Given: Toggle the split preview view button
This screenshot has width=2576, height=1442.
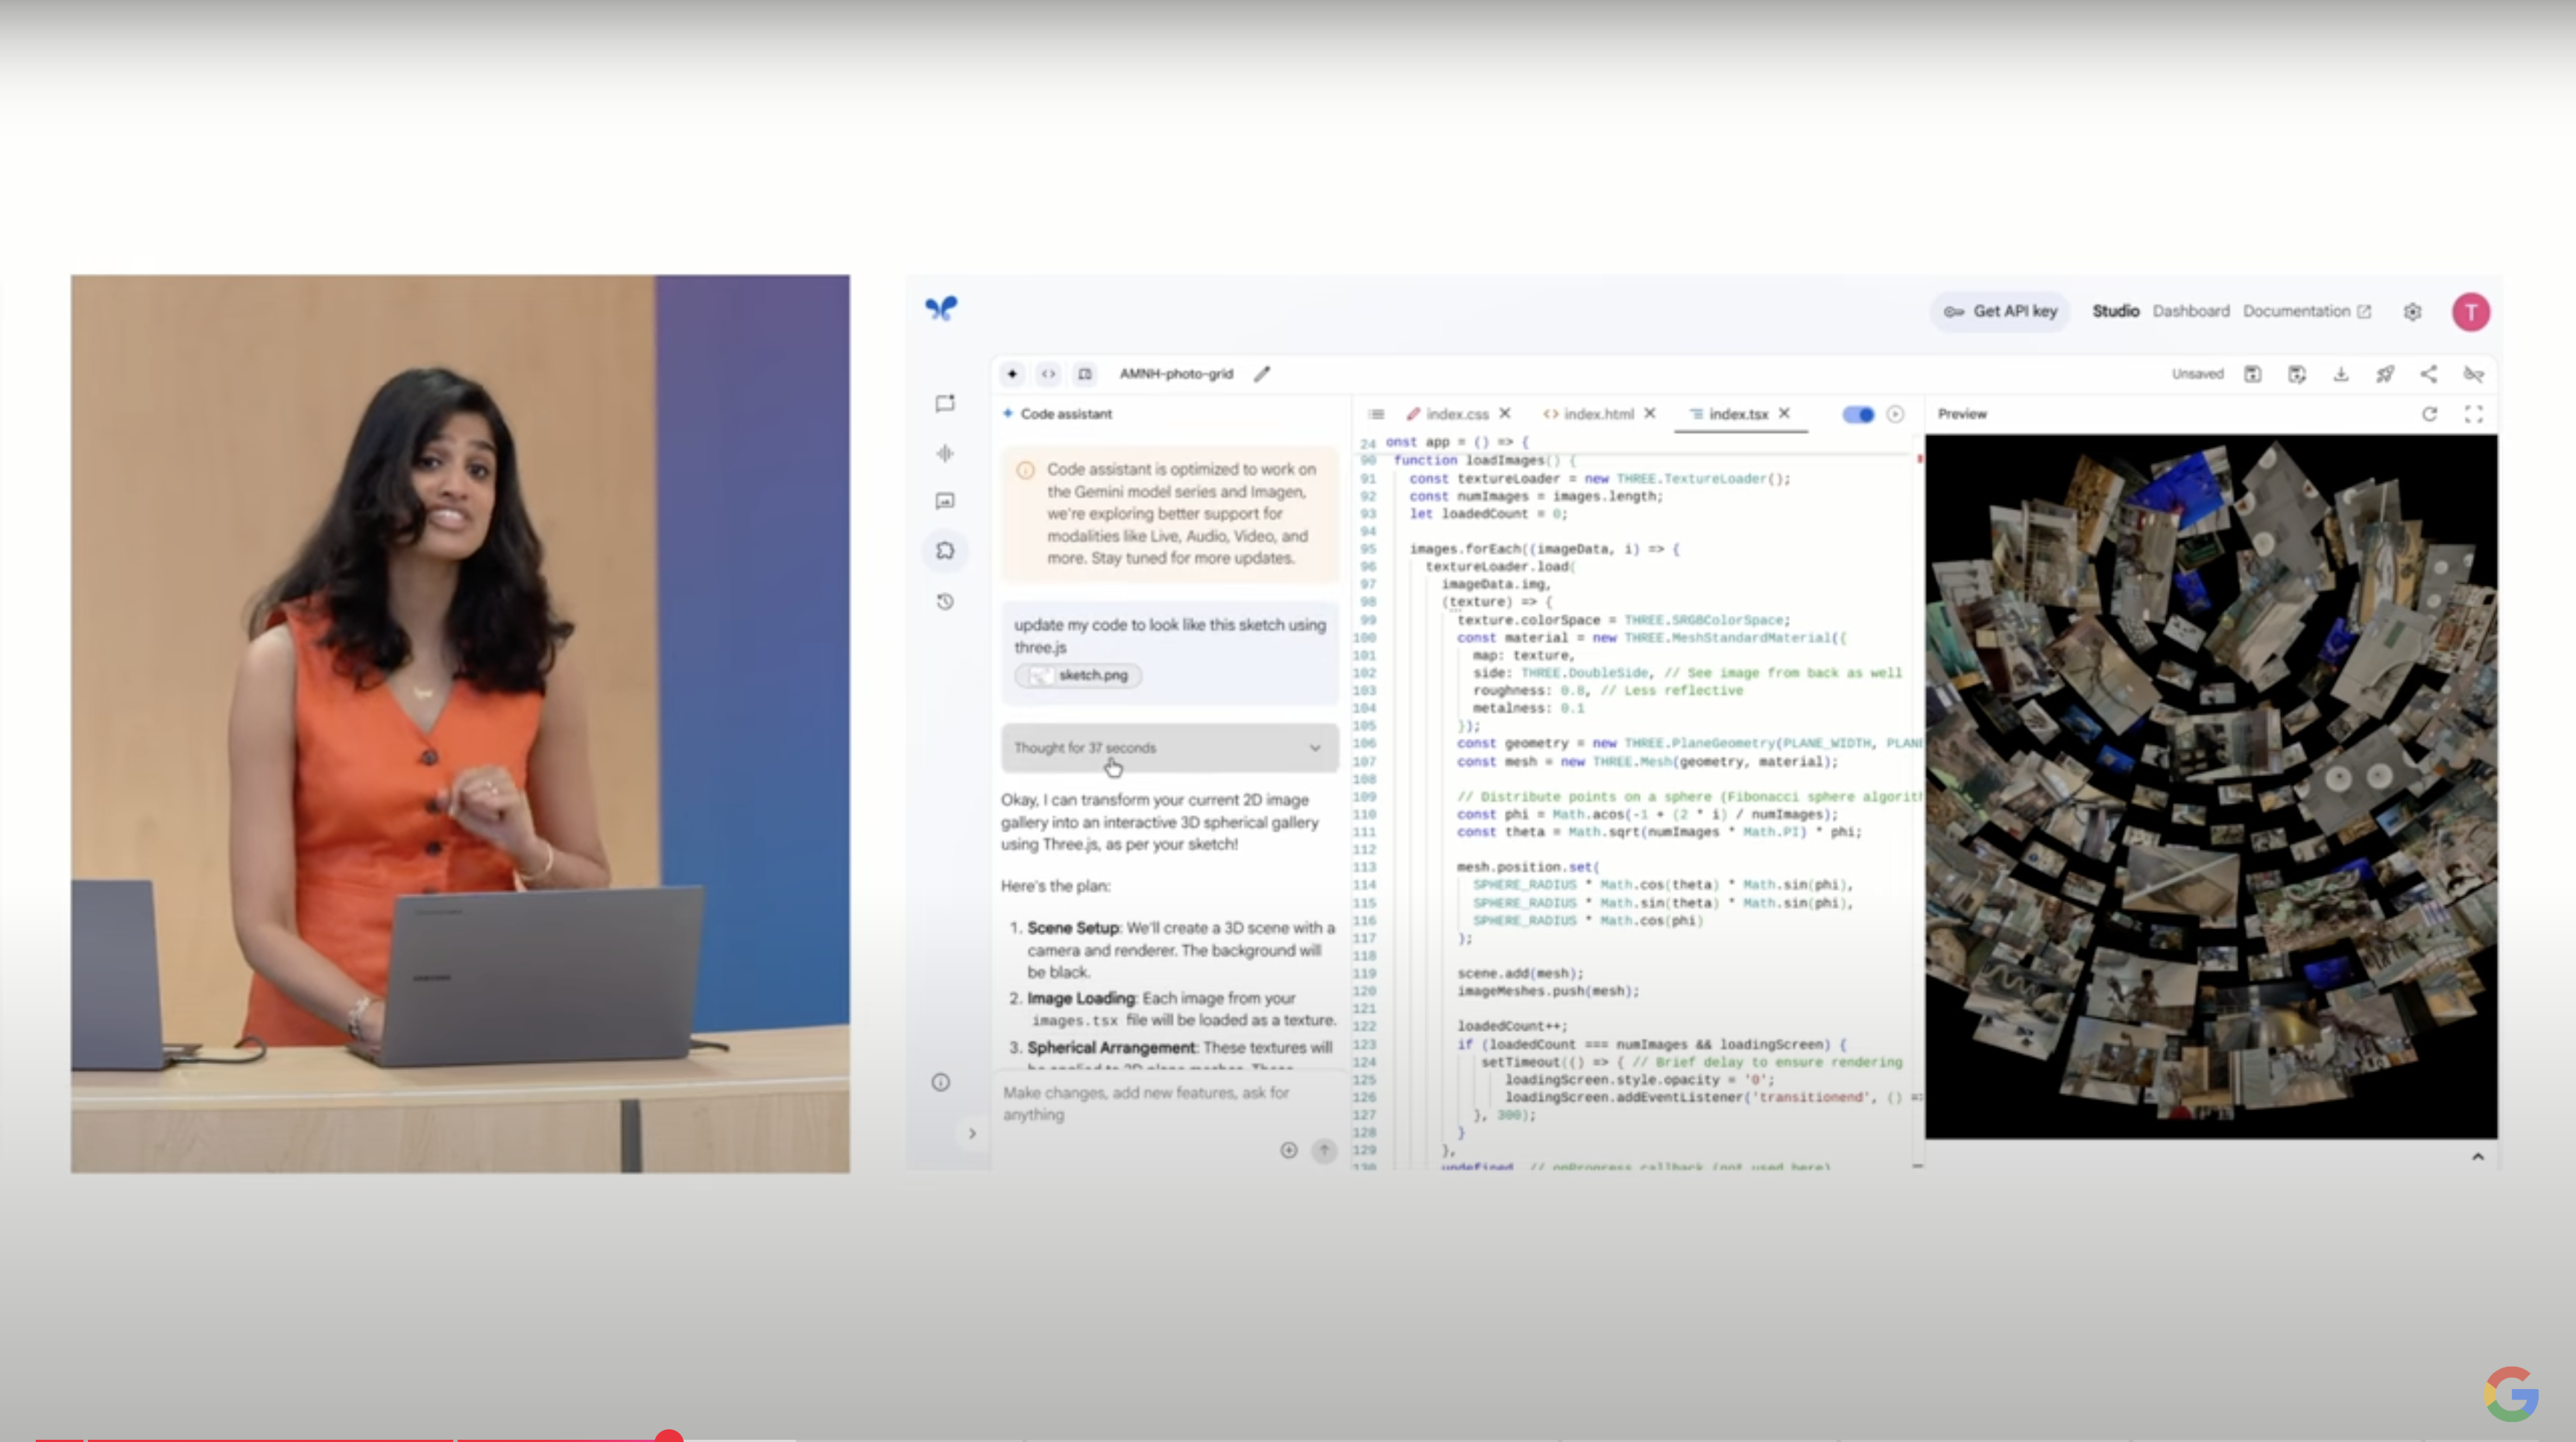Looking at the screenshot, I should 1085,374.
